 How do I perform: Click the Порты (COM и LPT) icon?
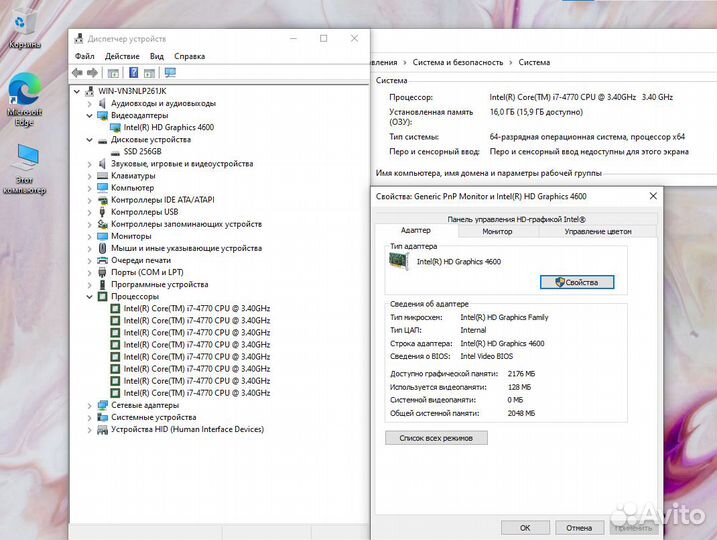pos(102,273)
